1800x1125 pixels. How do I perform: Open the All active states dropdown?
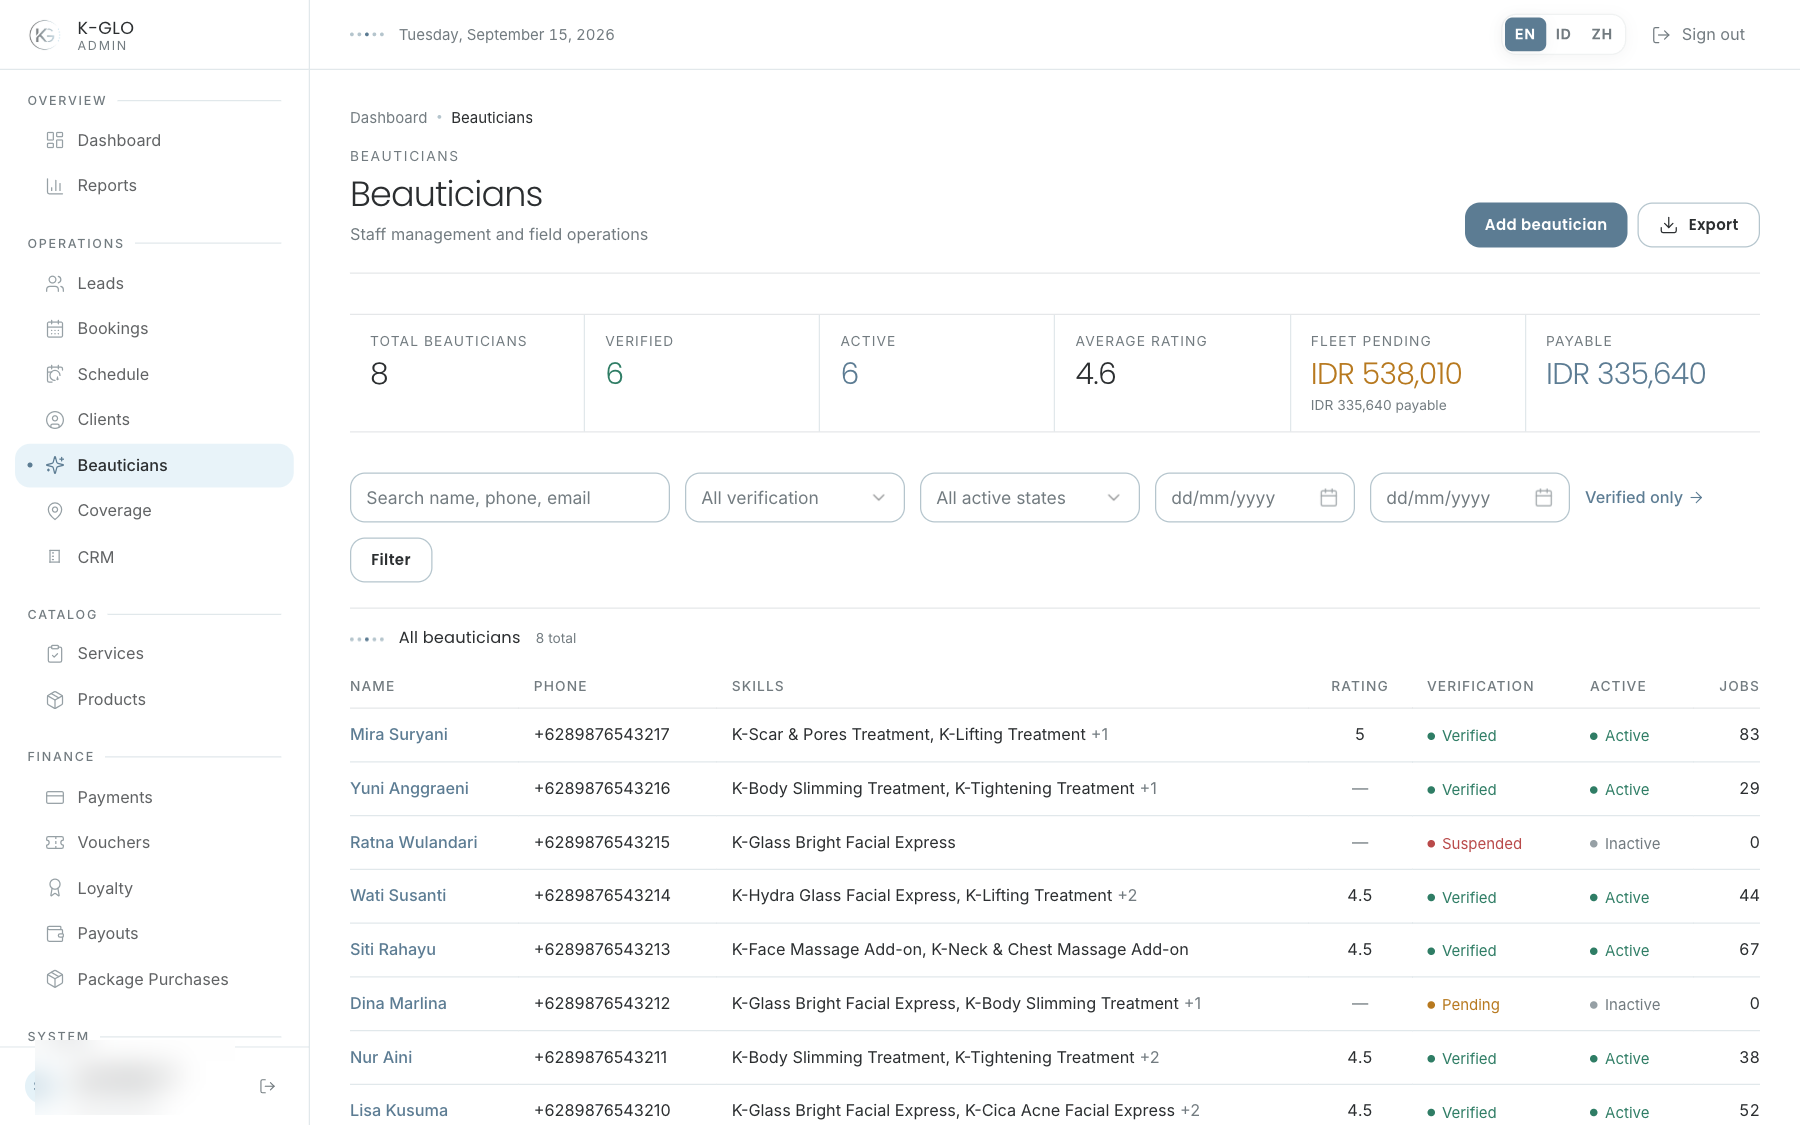click(1030, 498)
